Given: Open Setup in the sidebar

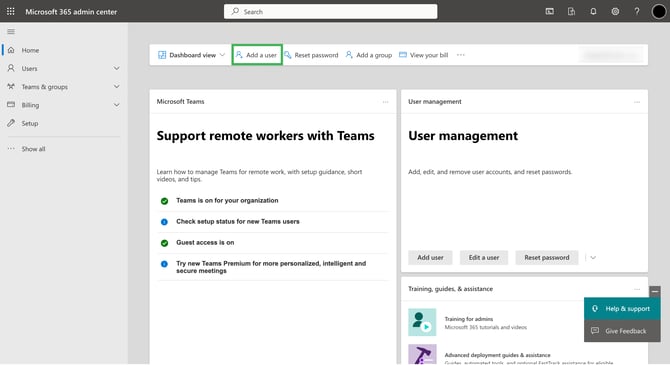Looking at the screenshot, I should [x=30, y=124].
